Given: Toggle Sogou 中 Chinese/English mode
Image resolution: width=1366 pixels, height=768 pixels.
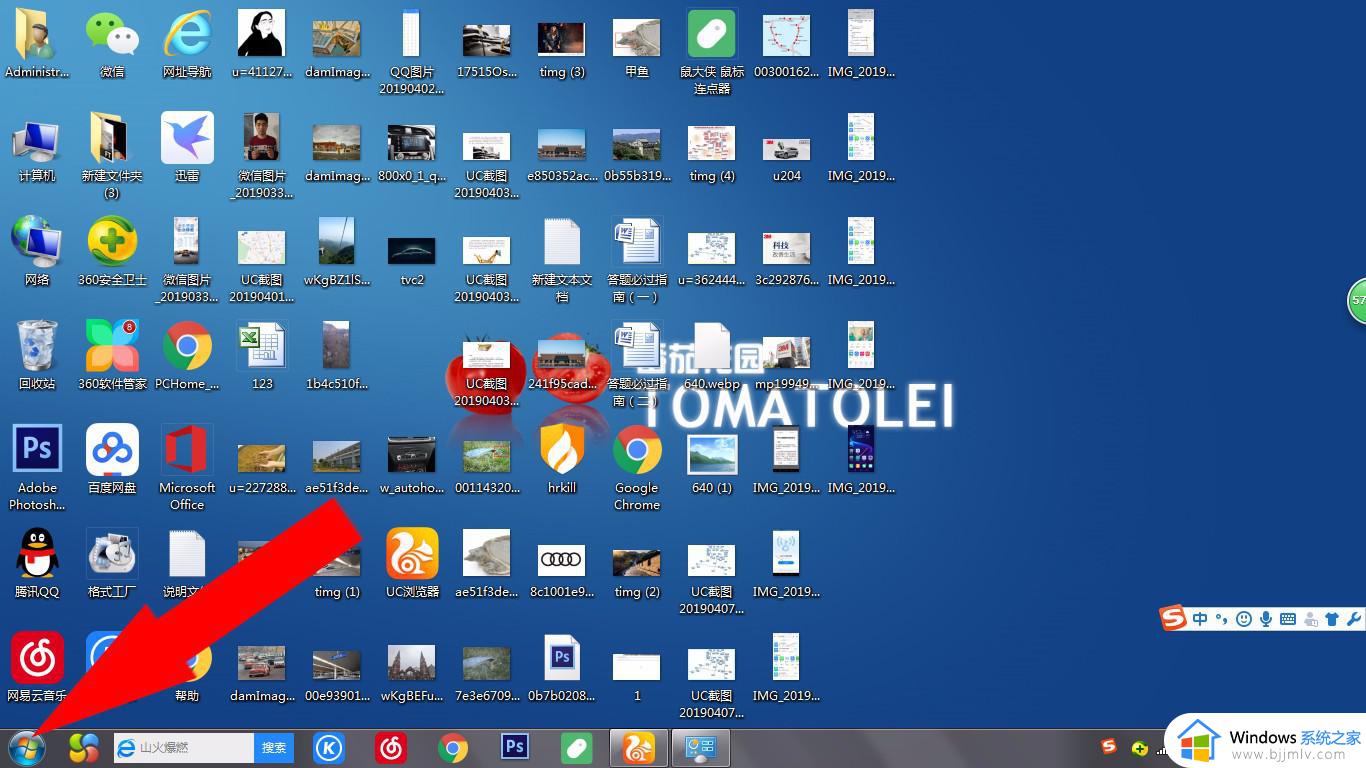Looking at the screenshot, I should (1200, 619).
